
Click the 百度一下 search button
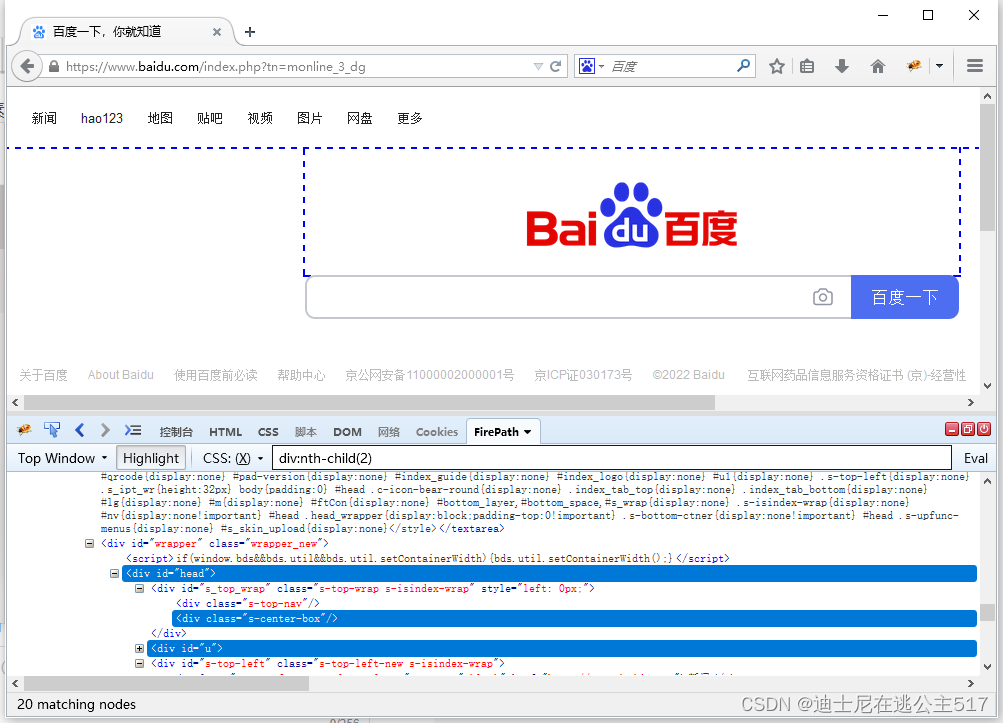pyautogui.click(x=904, y=297)
